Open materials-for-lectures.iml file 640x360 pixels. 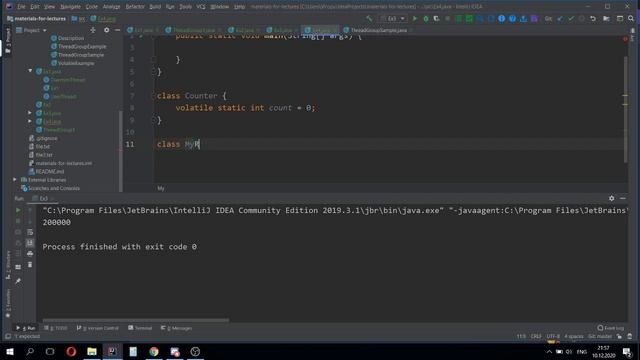click(x=63, y=163)
